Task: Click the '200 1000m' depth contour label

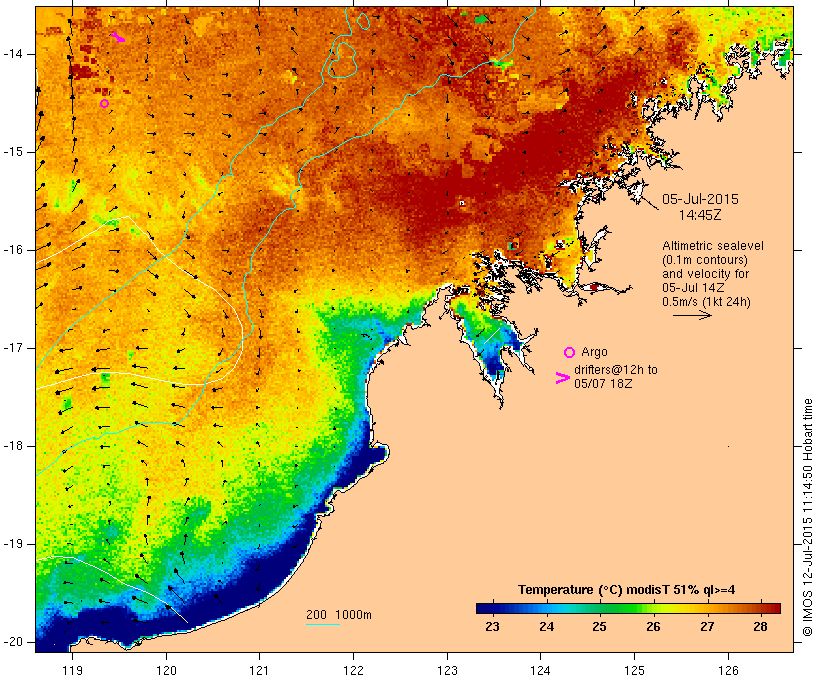Action: pos(339,615)
